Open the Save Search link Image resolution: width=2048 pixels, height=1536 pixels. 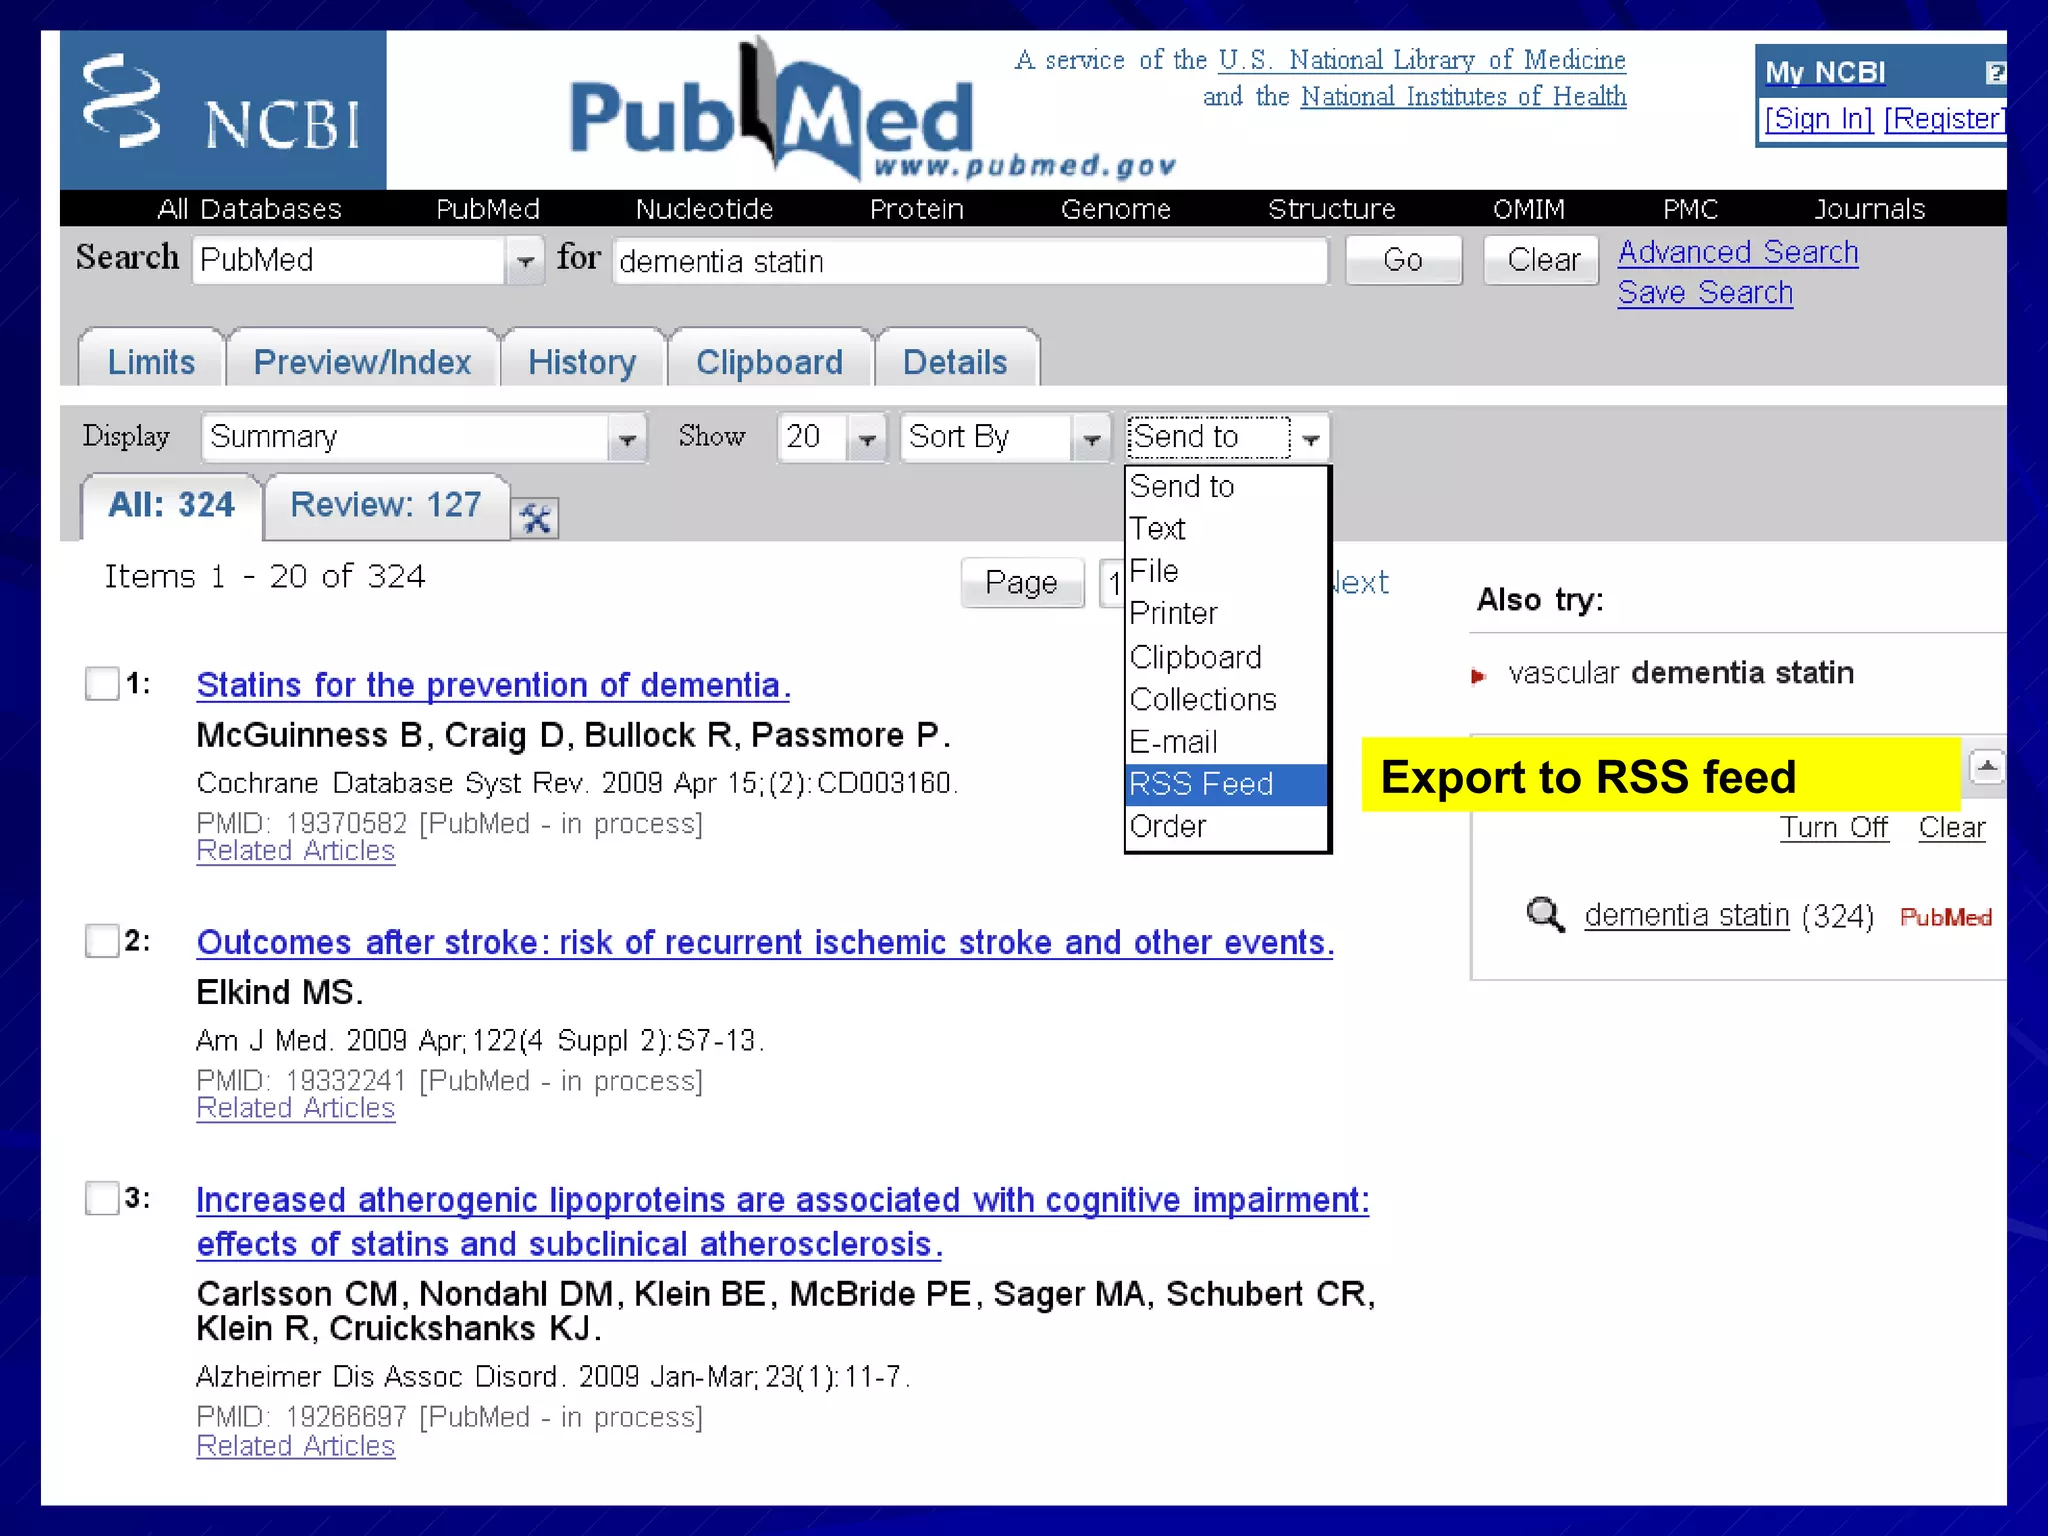tap(1705, 293)
